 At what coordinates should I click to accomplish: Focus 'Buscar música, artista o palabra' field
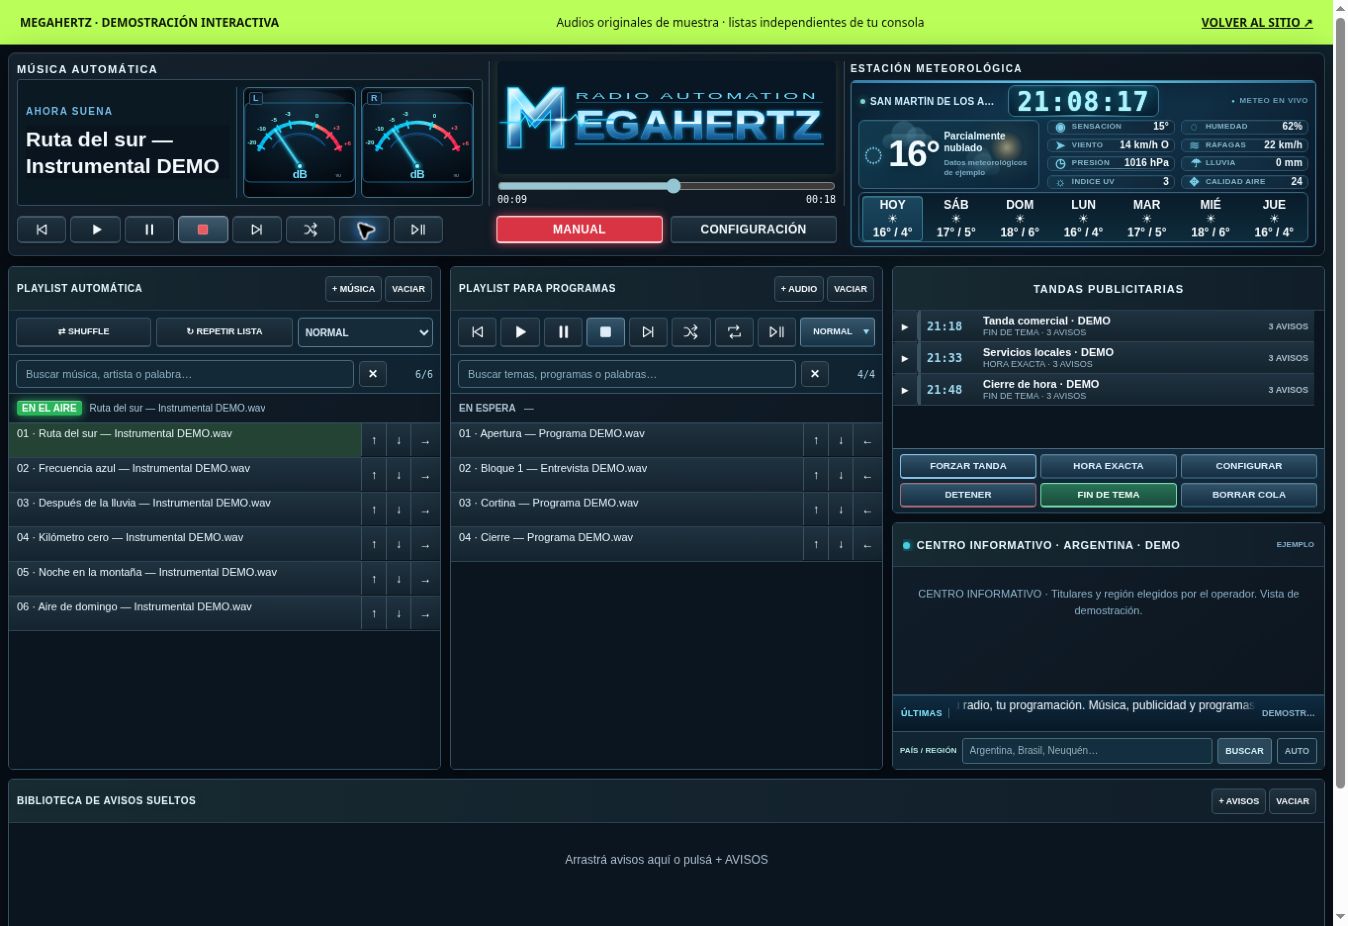185,374
